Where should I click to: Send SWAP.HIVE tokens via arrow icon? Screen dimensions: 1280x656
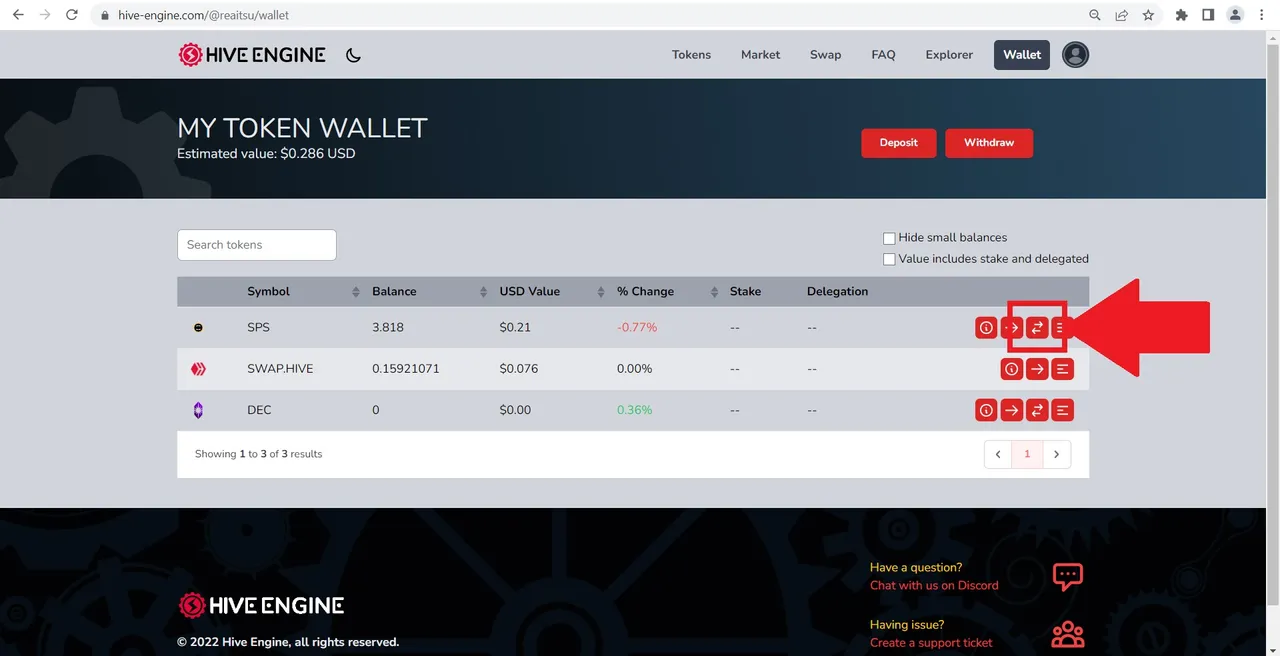[1037, 369]
